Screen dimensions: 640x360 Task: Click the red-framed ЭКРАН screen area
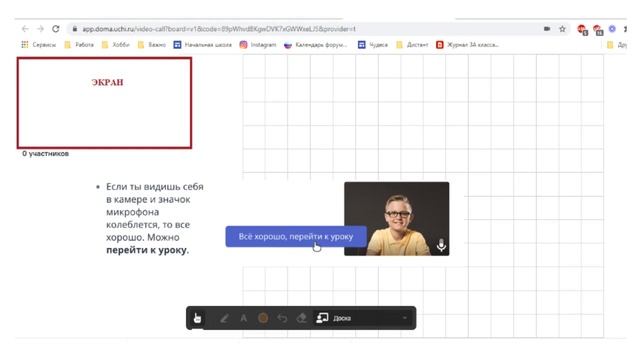click(104, 103)
